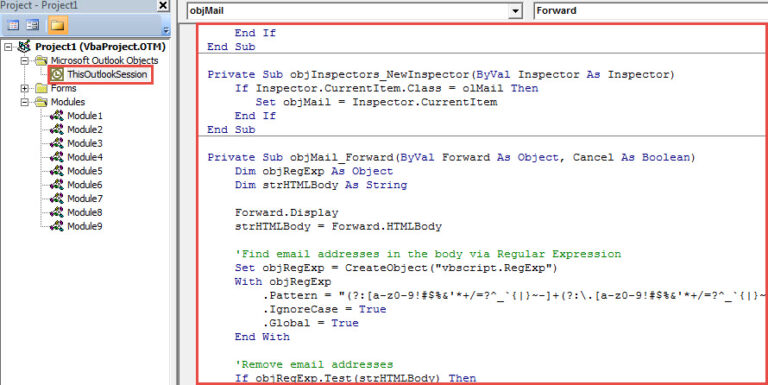Open the Forward procedure combo box
Screen dimensions: 768x385
650,11
